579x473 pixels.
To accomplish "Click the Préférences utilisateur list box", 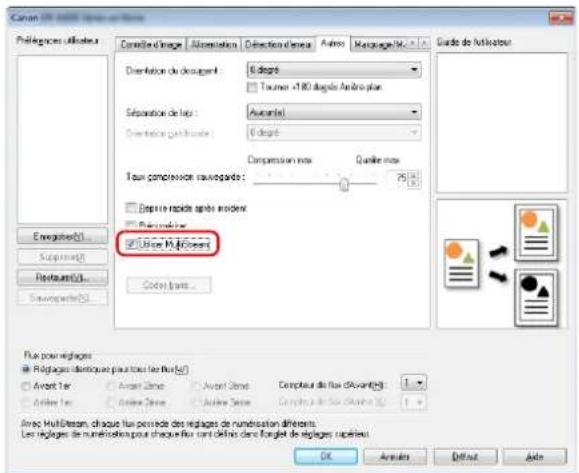I will coord(63,140).
